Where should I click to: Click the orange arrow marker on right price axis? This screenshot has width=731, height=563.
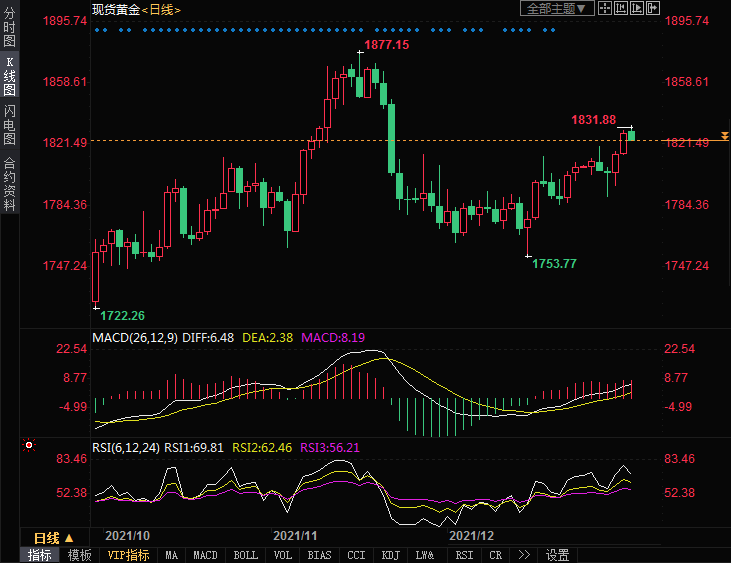tap(724, 135)
